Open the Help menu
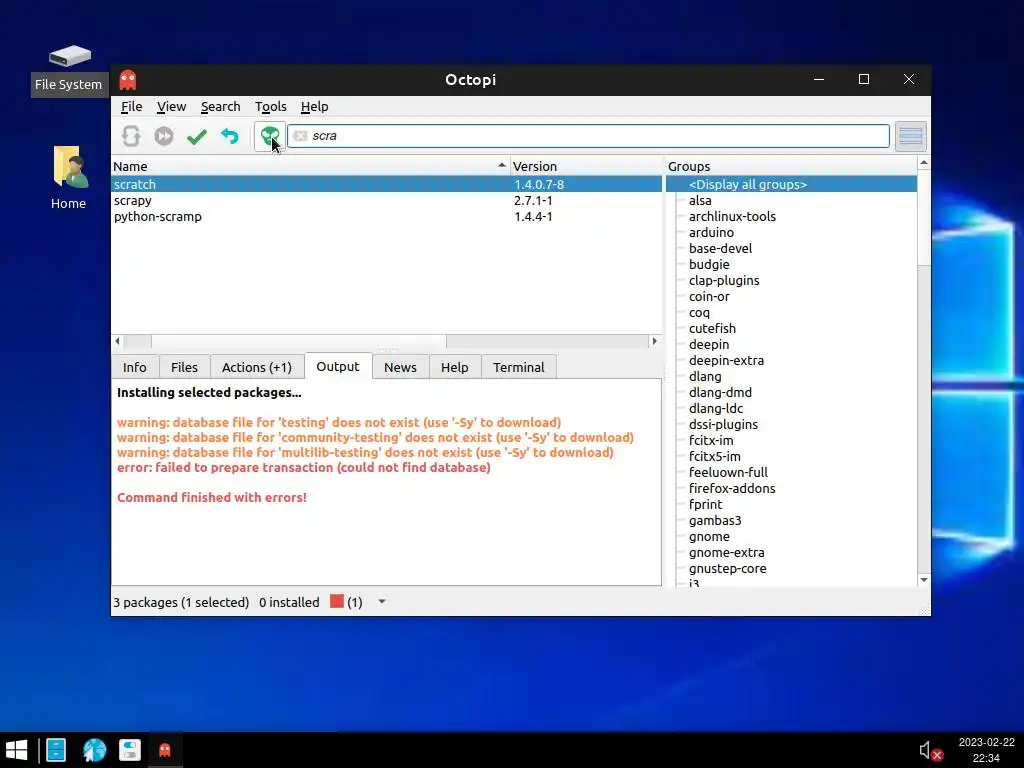 pyautogui.click(x=314, y=106)
